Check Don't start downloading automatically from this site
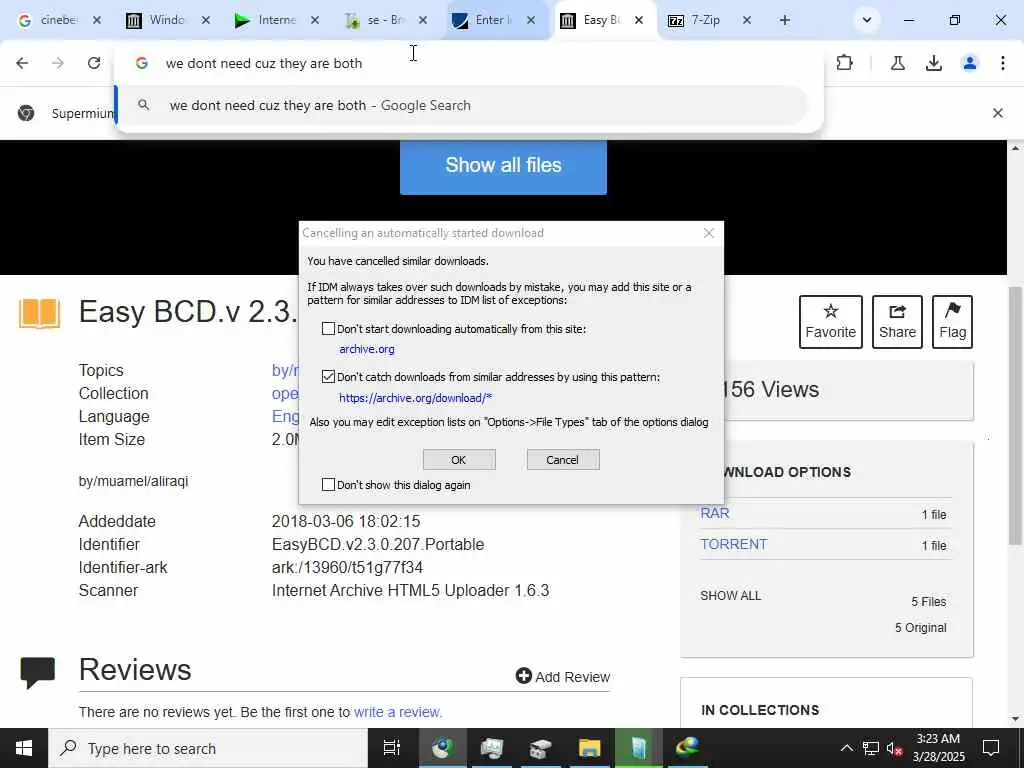This screenshot has width=1024, height=768. tap(328, 328)
